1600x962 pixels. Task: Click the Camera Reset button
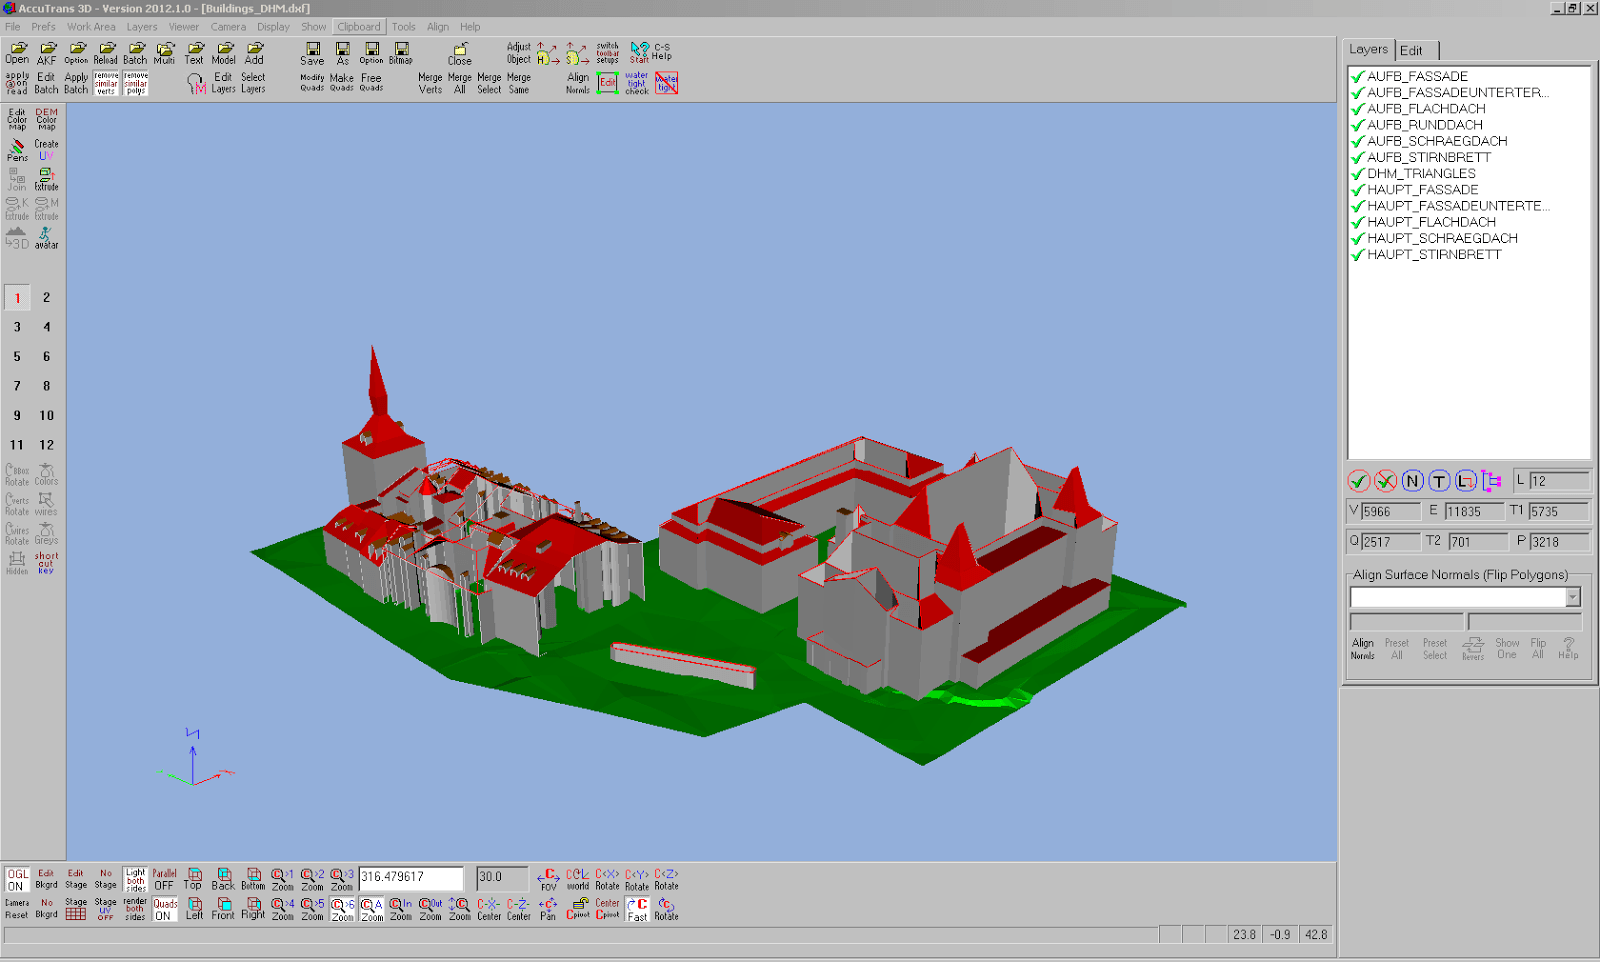click(x=17, y=908)
